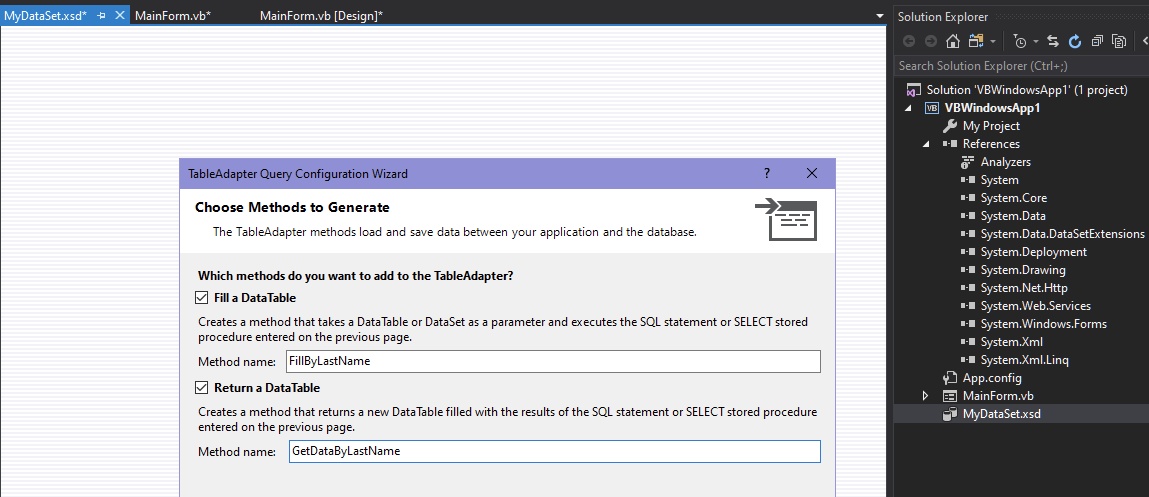Open the document tabs overflow dropdown
The image size is (1149, 497).
tap(879, 16)
